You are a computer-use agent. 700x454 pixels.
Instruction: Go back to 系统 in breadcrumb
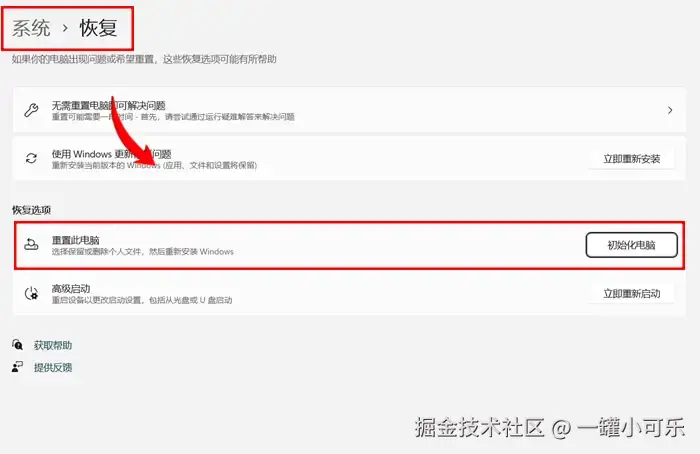(31, 28)
